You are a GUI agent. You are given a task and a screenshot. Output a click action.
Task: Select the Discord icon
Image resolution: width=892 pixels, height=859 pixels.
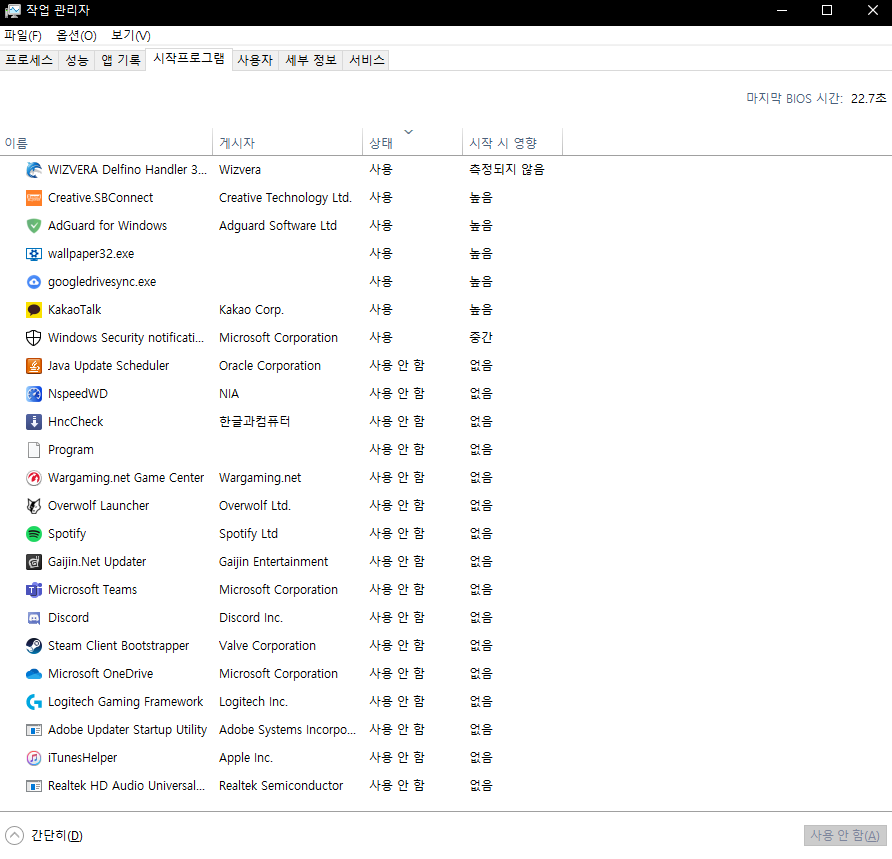click(34, 617)
